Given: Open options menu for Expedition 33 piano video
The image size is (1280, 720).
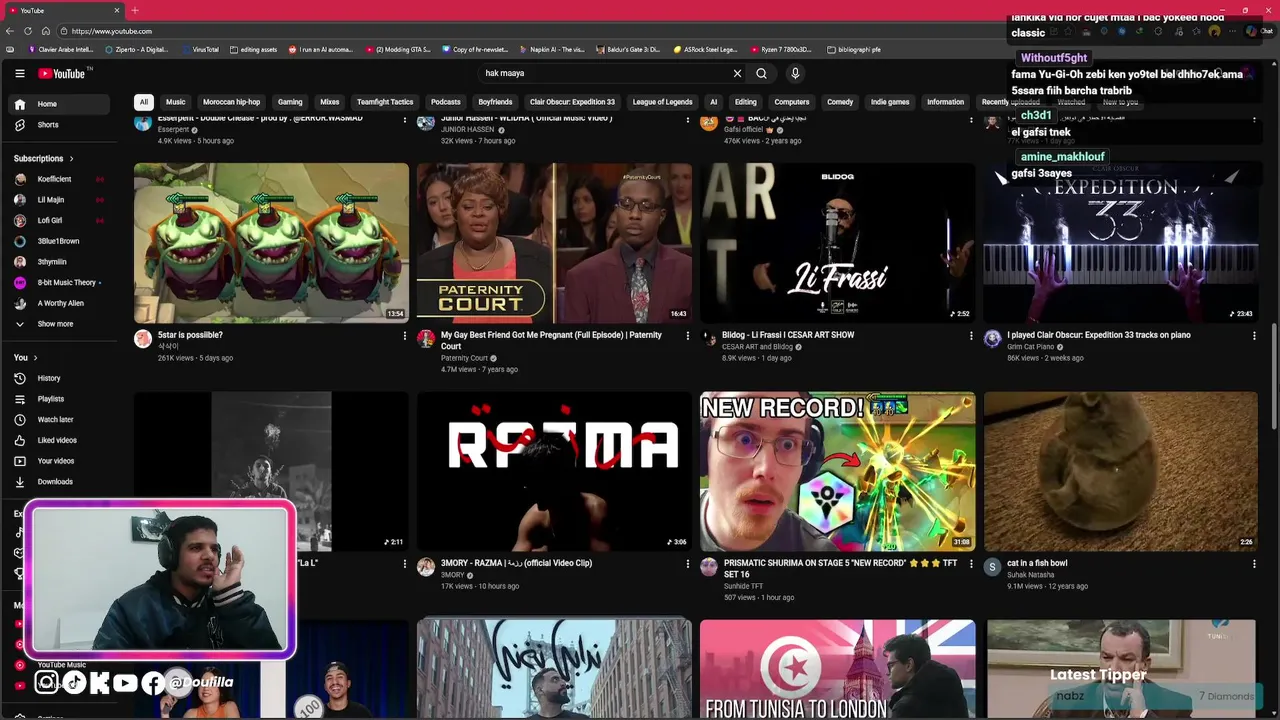Looking at the screenshot, I should (x=1254, y=336).
